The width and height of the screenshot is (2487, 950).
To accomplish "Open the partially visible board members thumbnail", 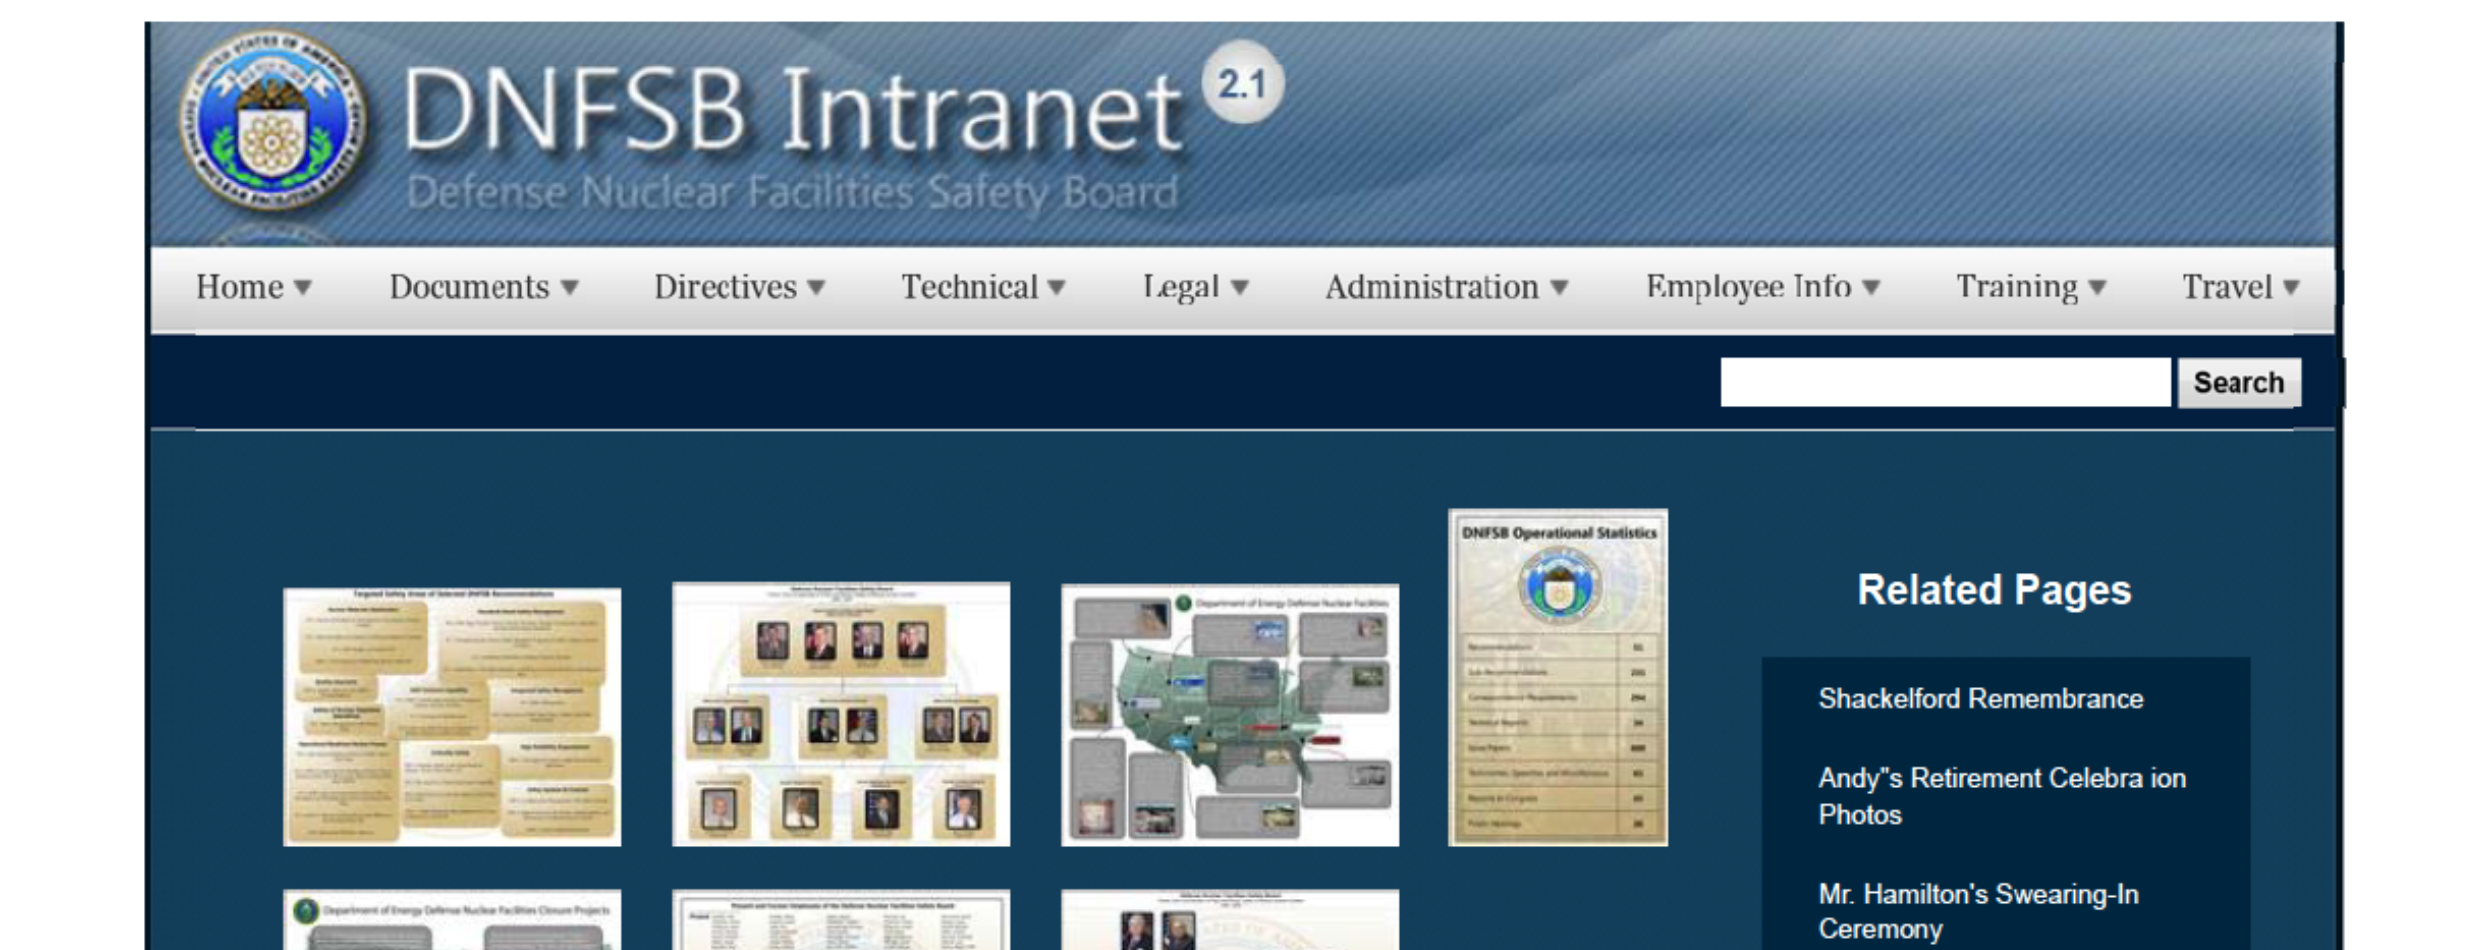I will (x=1230, y=920).
